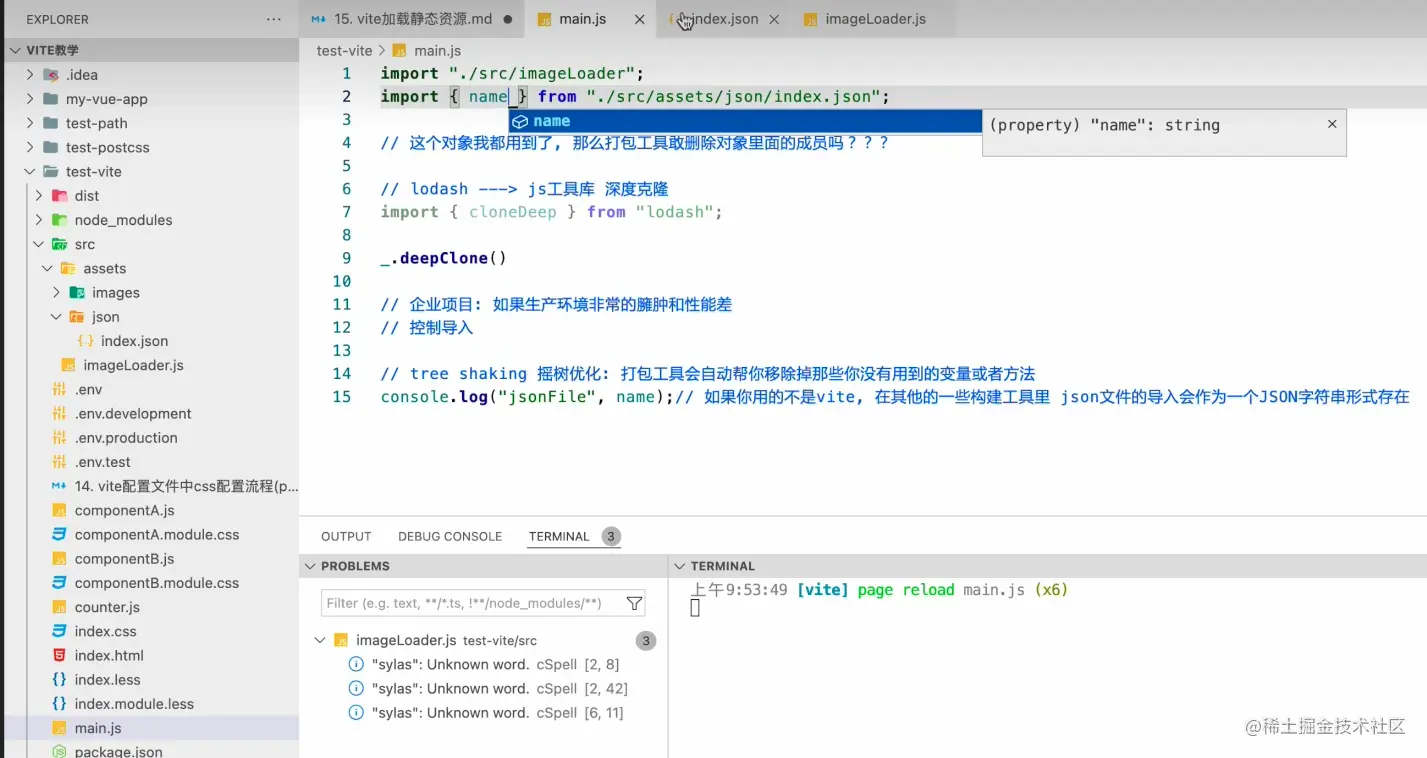Click the markdown icon beside 14. vite配置文件
The width and height of the screenshot is (1427, 758).
click(x=58, y=486)
